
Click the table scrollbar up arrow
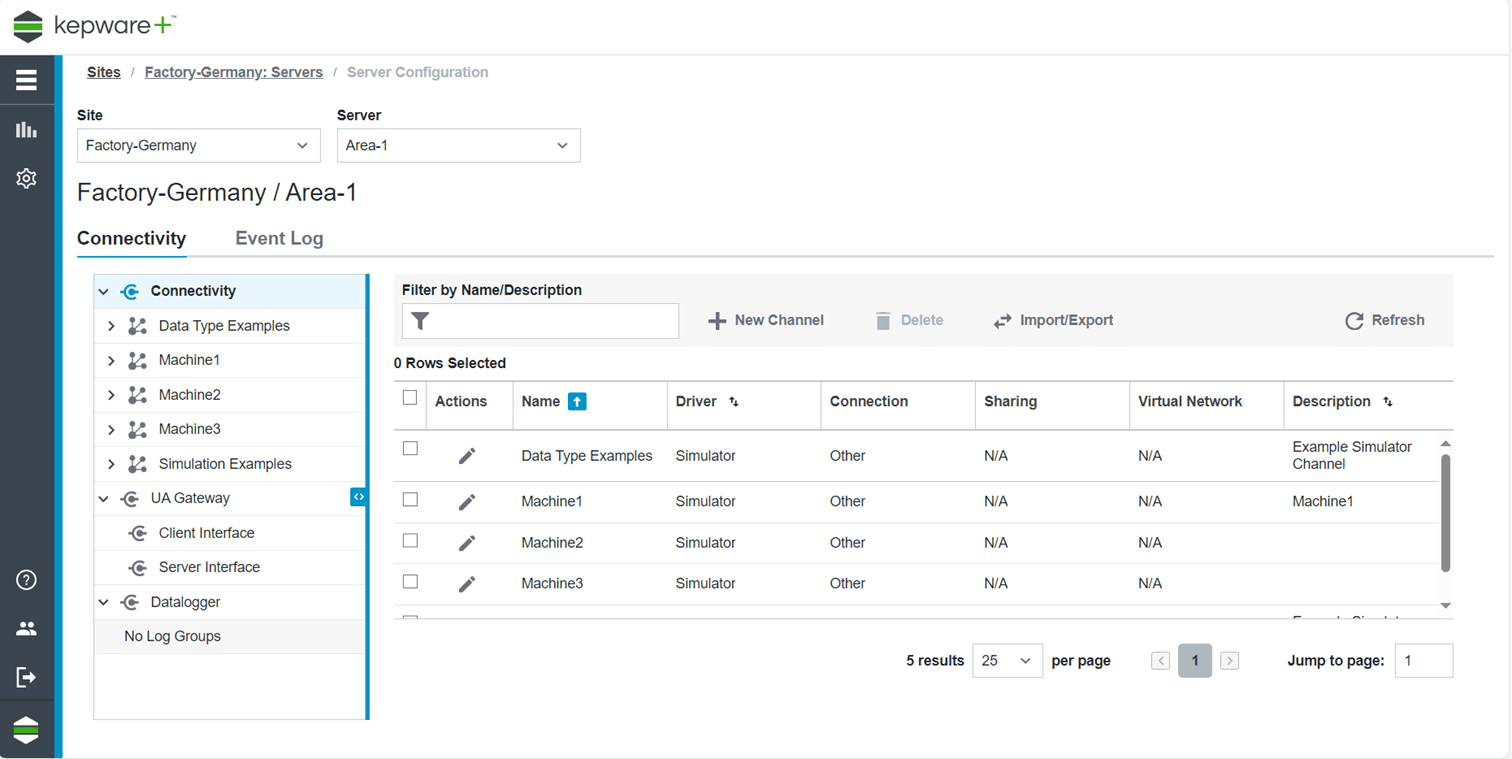(x=1445, y=444)
